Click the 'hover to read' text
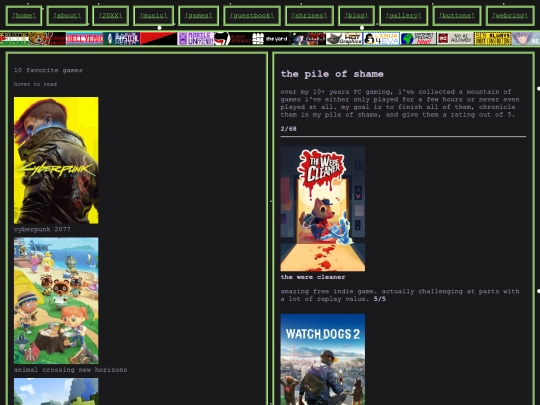 coord(35,84)
